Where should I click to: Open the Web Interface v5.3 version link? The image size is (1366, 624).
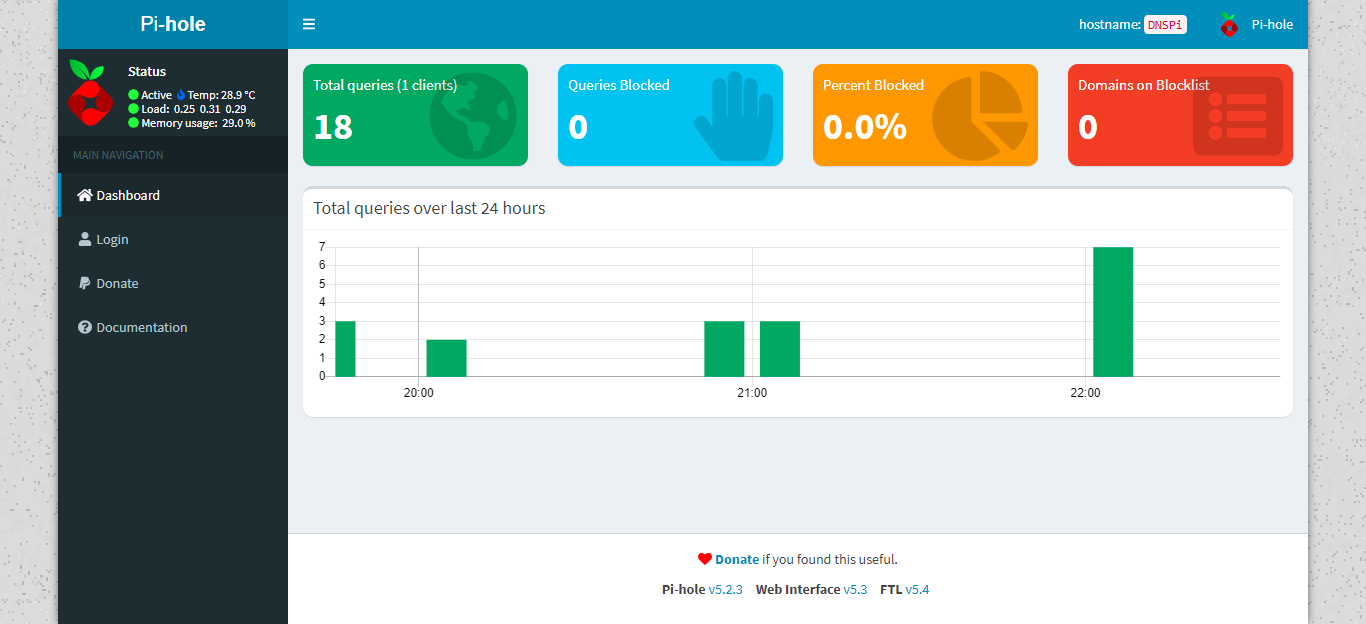pos(855,589)
